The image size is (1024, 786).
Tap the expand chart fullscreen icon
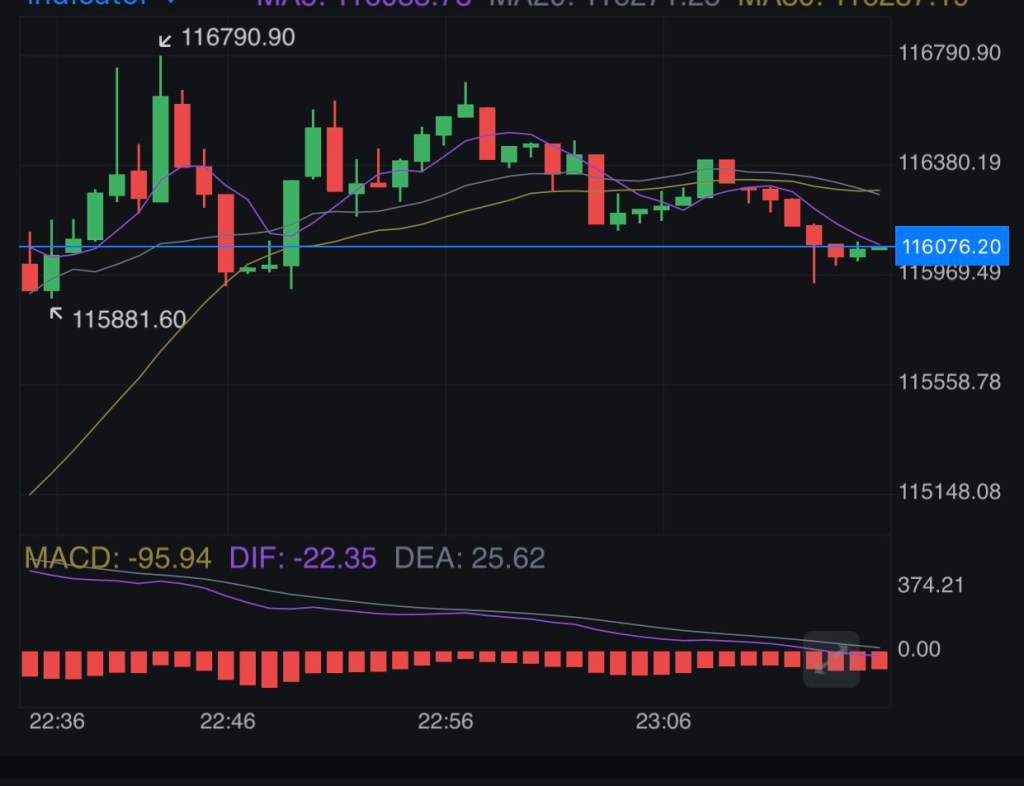coord(831,659)
